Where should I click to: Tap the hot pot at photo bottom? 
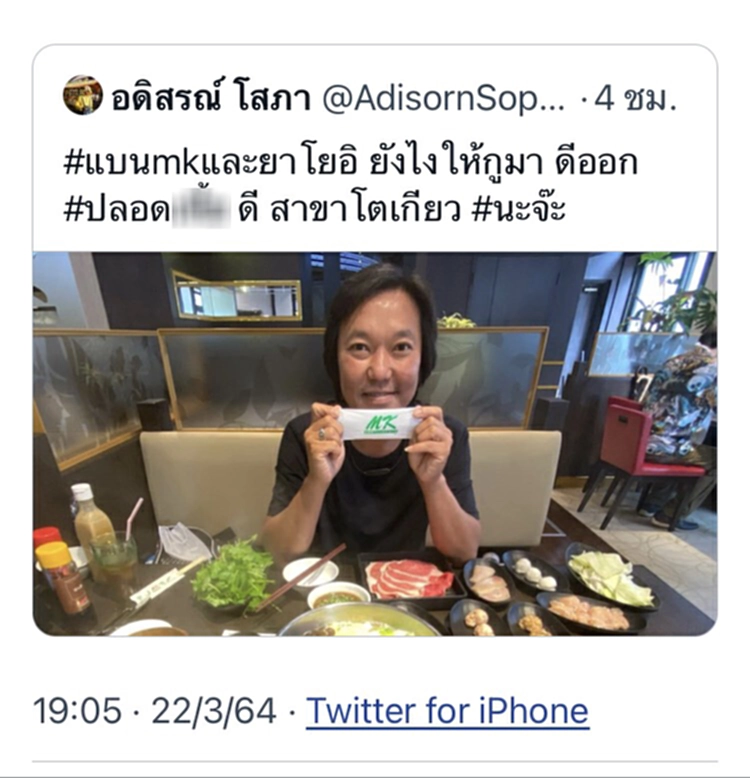(x=358, y=621)
